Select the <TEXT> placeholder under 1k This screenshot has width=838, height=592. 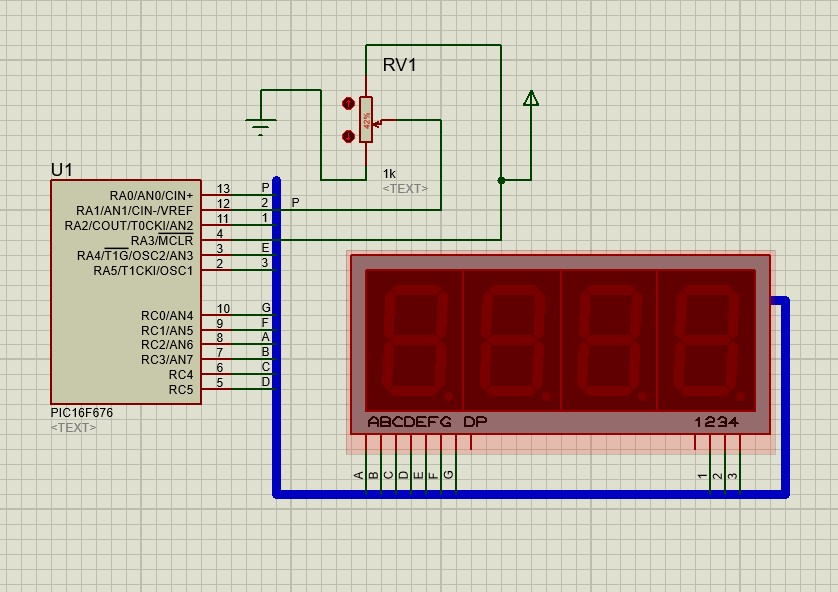point(405,189)
